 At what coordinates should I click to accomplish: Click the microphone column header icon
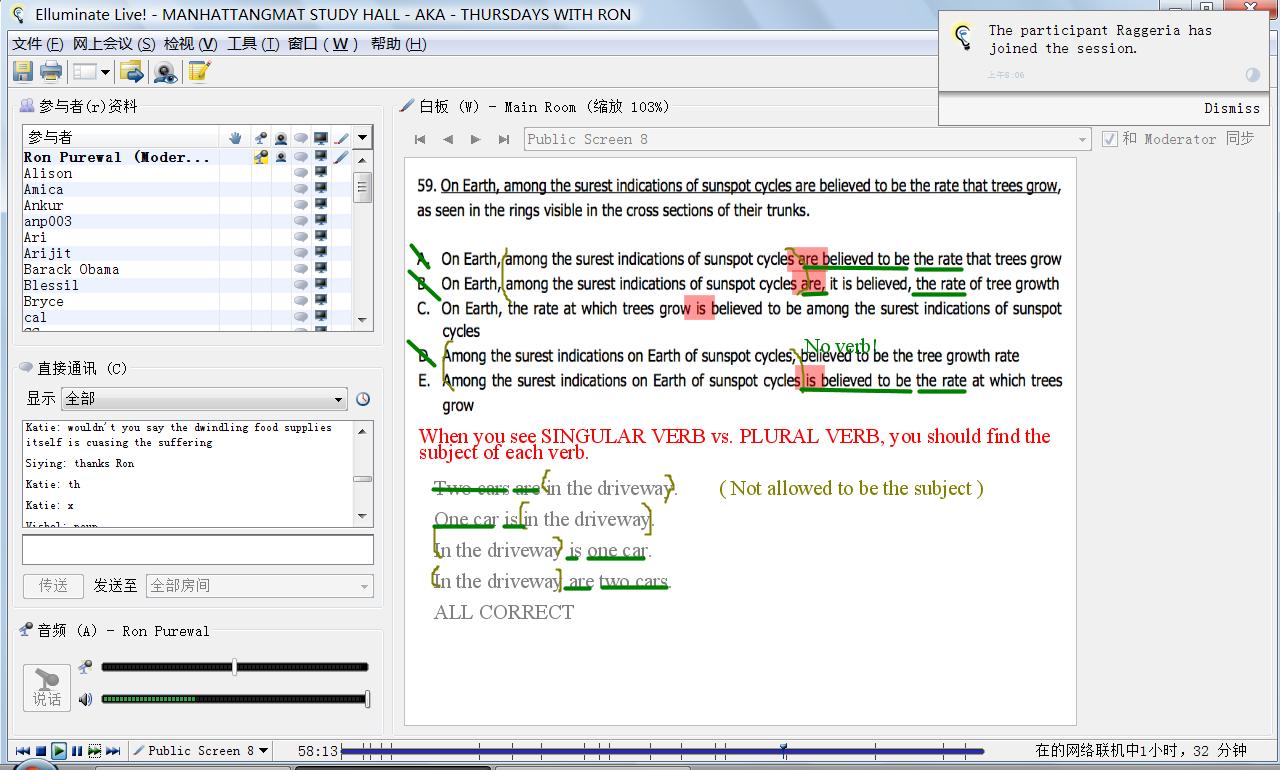[260, 138]
